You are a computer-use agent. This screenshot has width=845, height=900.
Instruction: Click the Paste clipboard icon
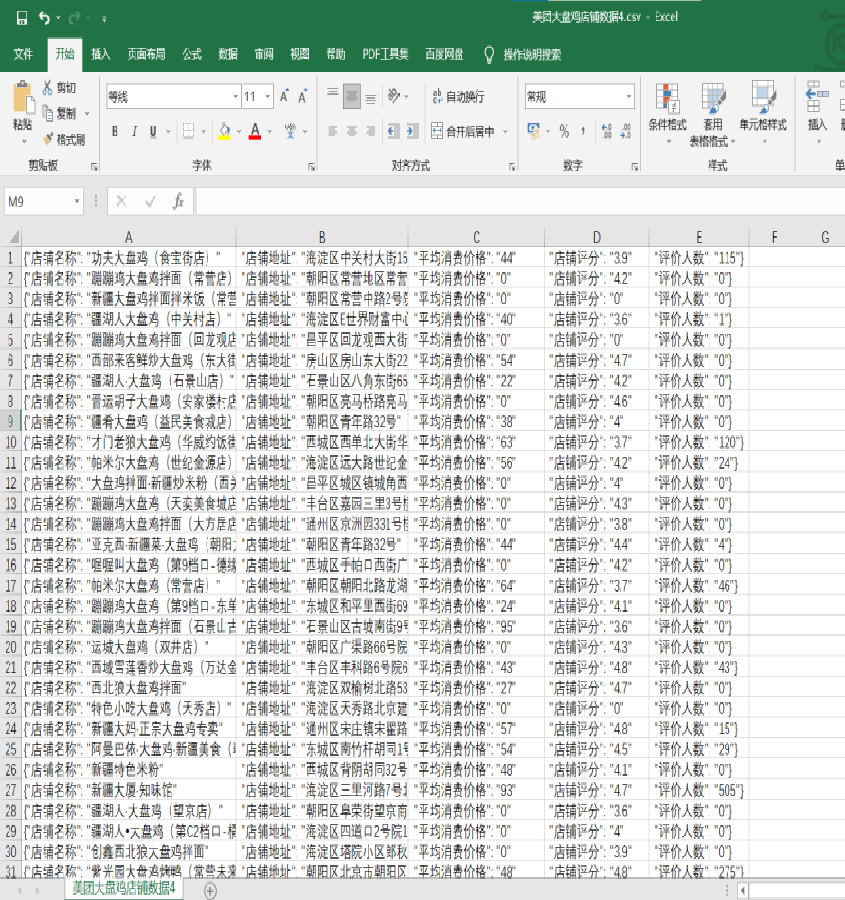(23, 99)
